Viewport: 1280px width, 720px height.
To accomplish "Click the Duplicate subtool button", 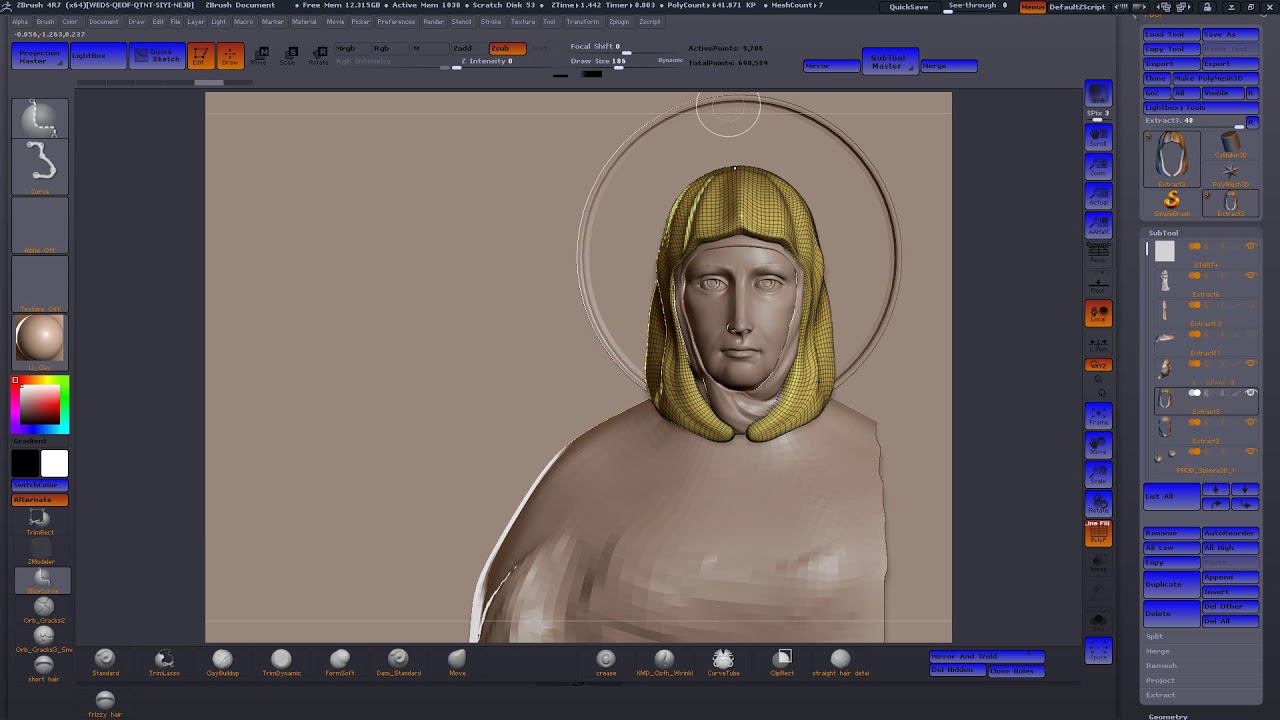I will pyautogui.click(x=1171, y=584).
